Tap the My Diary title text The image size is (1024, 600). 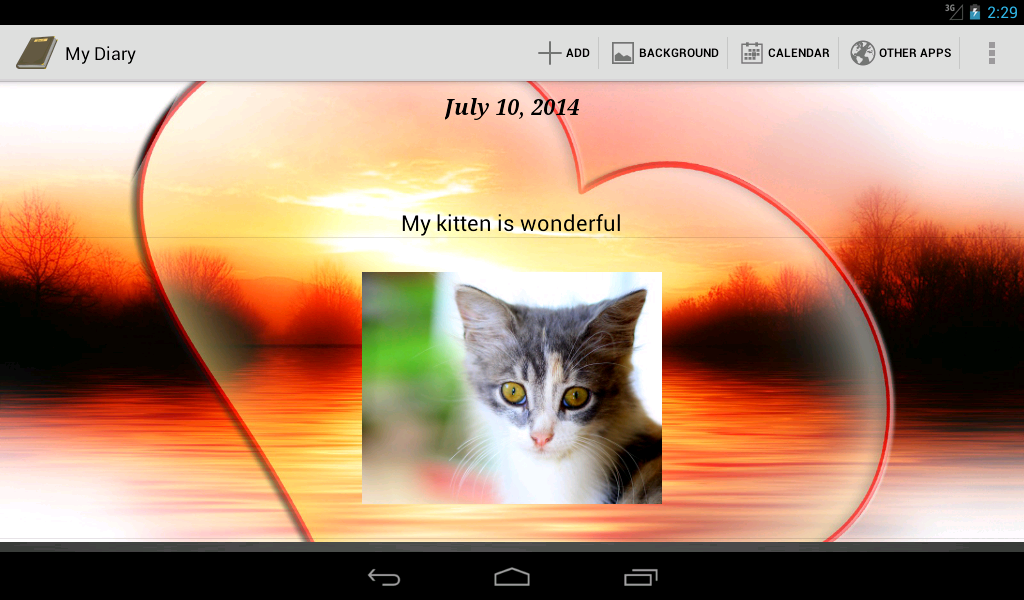point(101,54)
